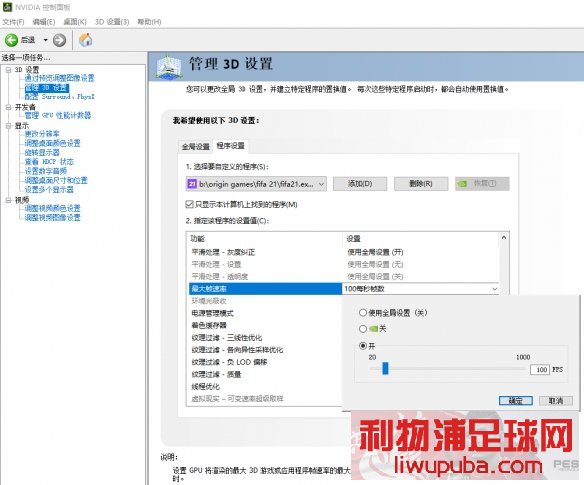Switch to the 全局设置 tab
This screenshot has width=584, height=485.
click(x=196, y=146)
